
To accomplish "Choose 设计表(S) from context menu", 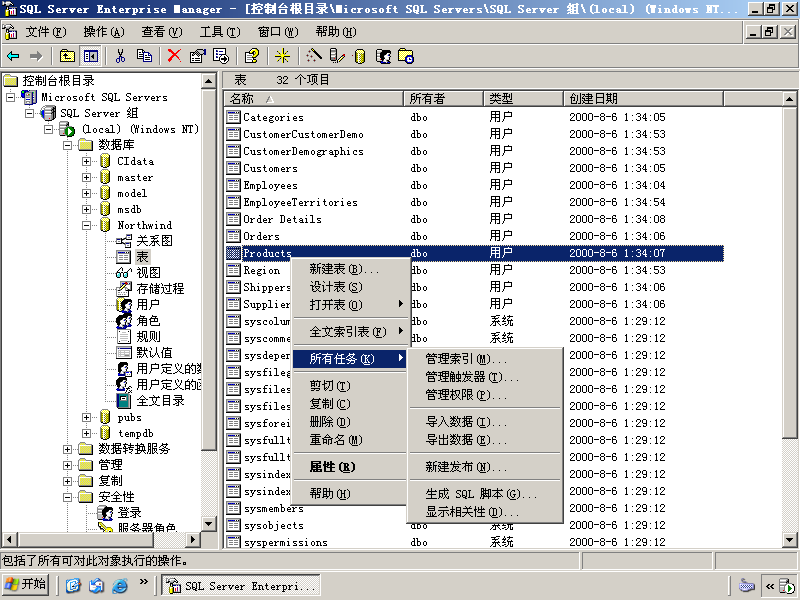I will (351, 287).
